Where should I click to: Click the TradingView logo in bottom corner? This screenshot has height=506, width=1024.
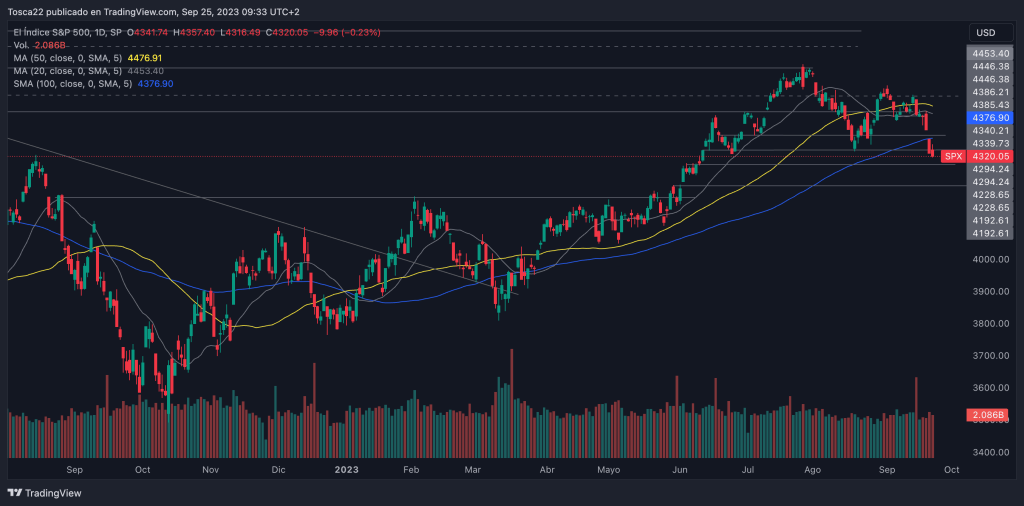pyautogui.click(x=45, y=493)
